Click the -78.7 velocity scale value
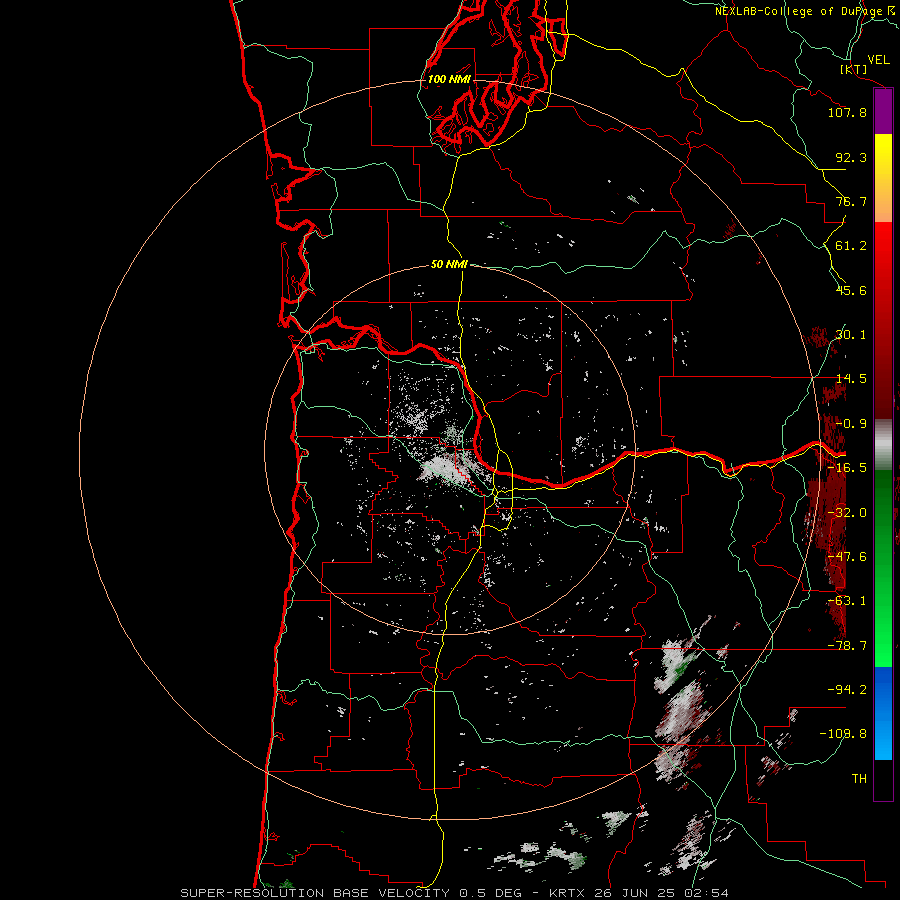This screenshot has height=900, width=900. 847,646
